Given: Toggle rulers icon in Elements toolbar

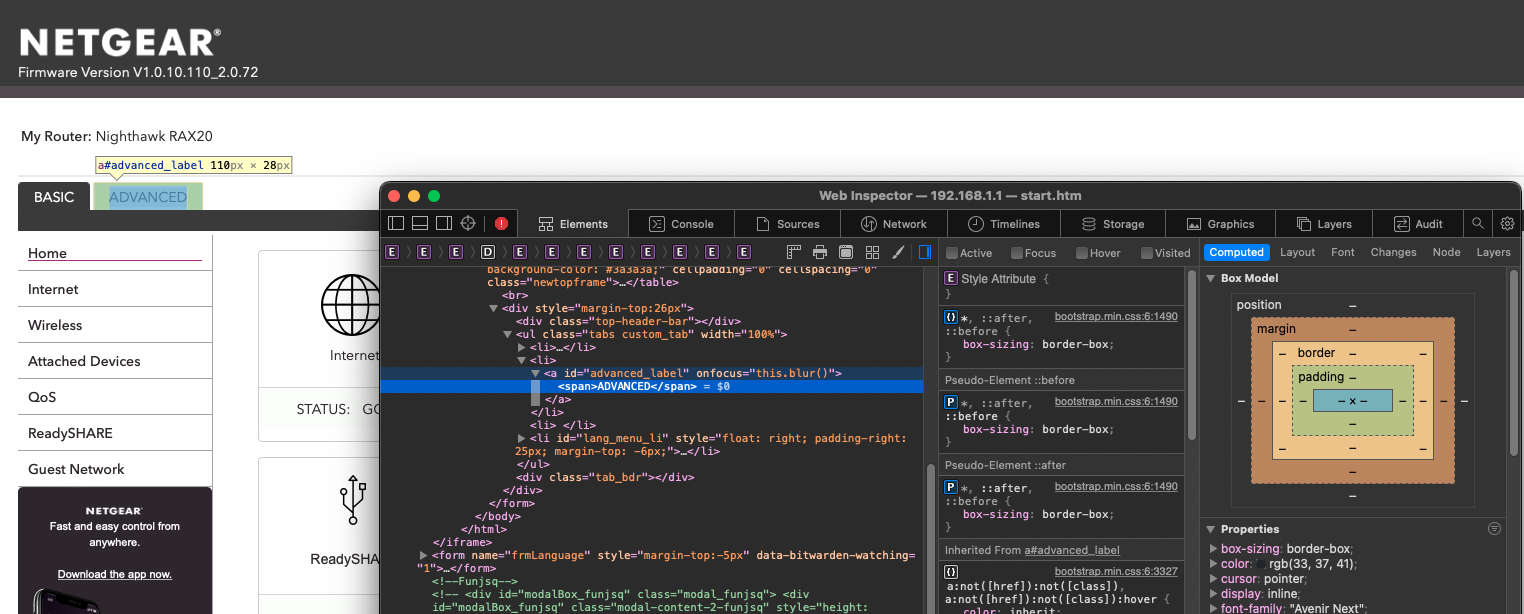Looking at the screenshot, I should (795, 252).
